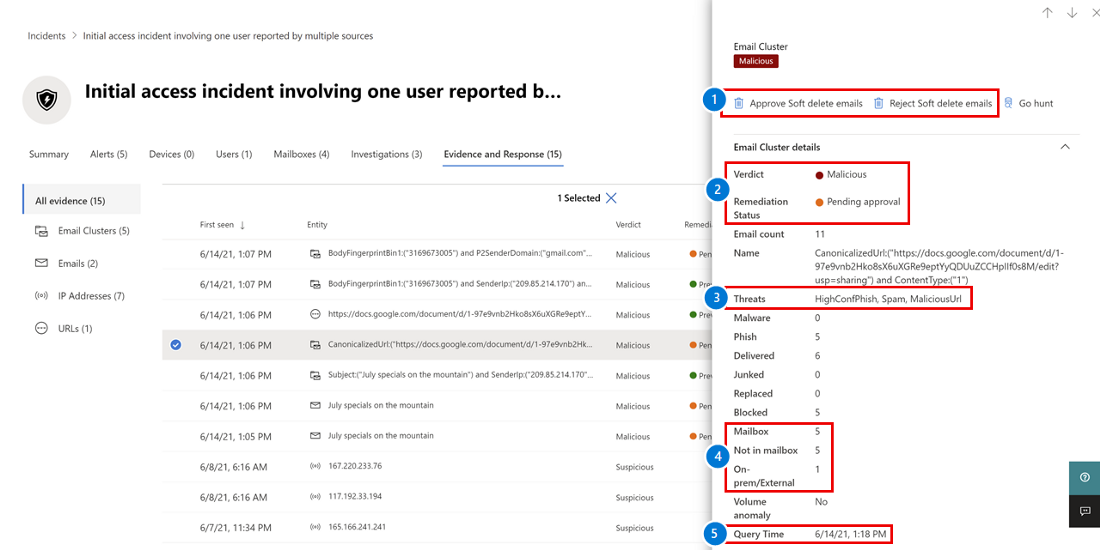Go to previous item with up arrow
The height and width of the screenshot is (550, 1100).
pyautogui.click(x=1047, y=13)
